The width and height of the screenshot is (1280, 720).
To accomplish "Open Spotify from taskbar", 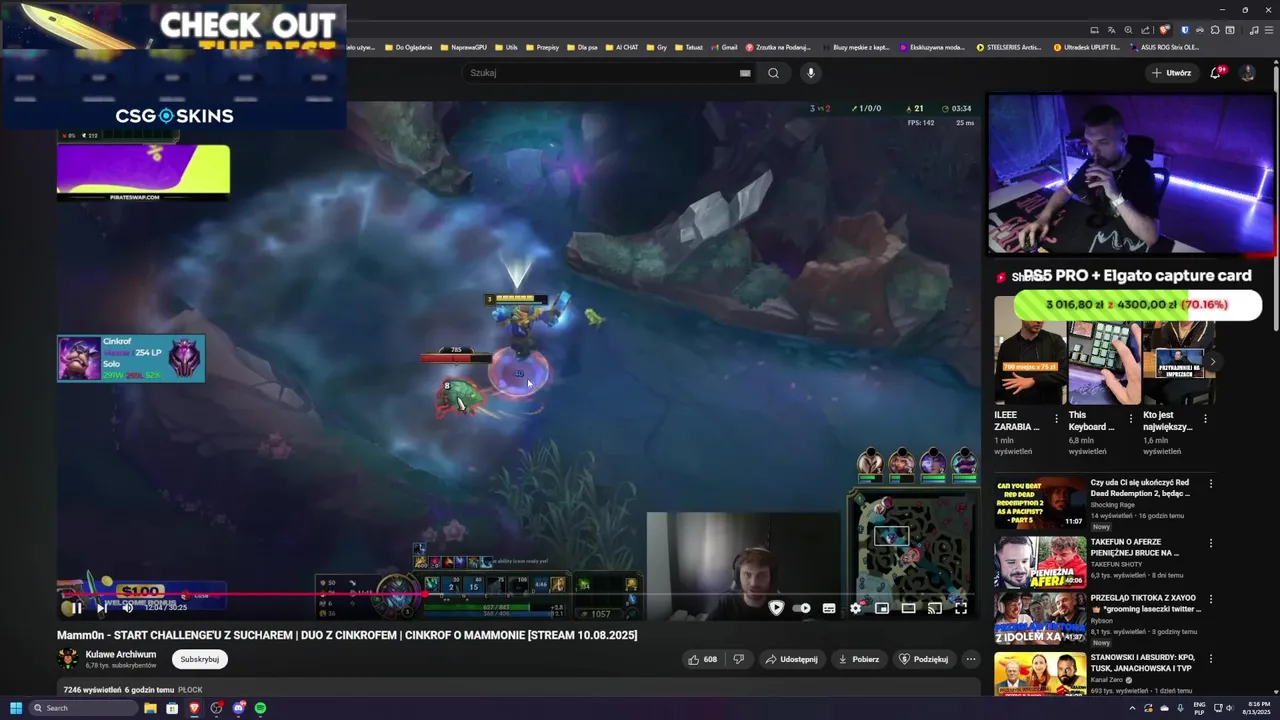I will (x=260, y=708).
